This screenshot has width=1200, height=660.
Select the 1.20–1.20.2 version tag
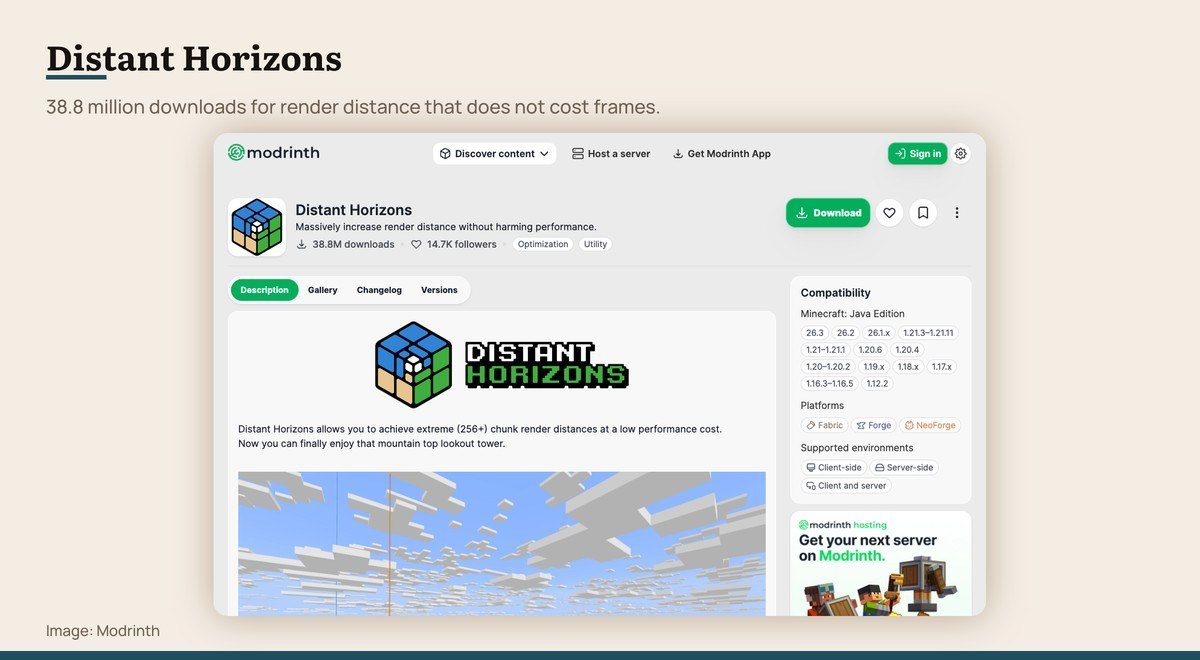click(828, 367)
